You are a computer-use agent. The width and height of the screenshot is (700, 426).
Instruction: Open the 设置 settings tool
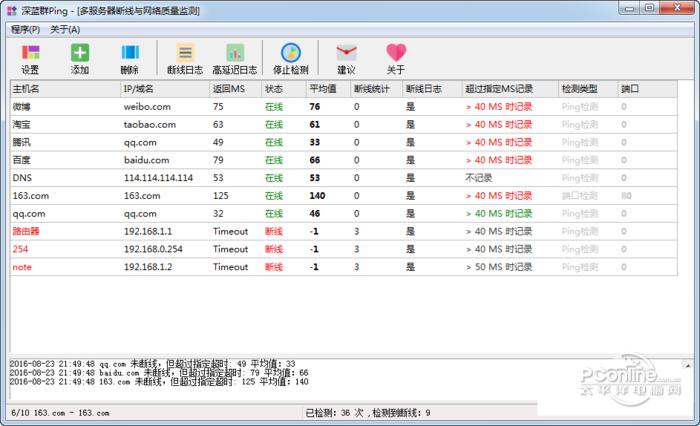30,59
